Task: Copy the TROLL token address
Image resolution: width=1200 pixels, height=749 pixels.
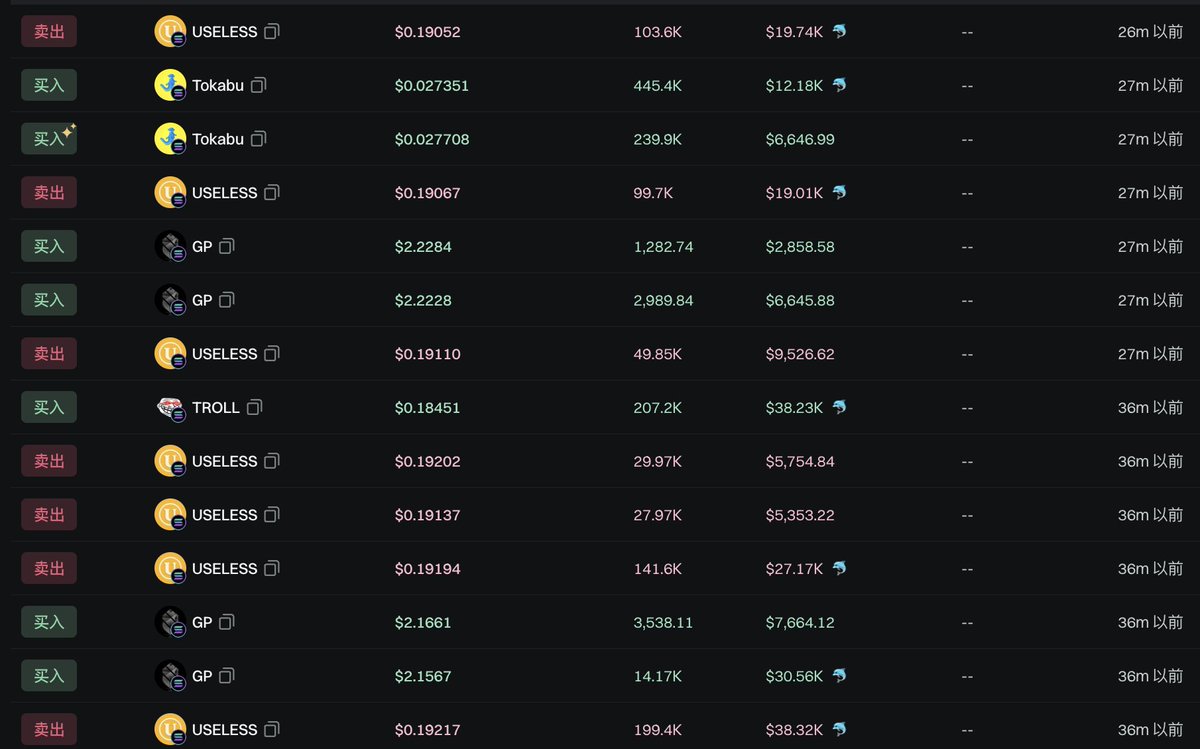Action: tap(255, 407)
